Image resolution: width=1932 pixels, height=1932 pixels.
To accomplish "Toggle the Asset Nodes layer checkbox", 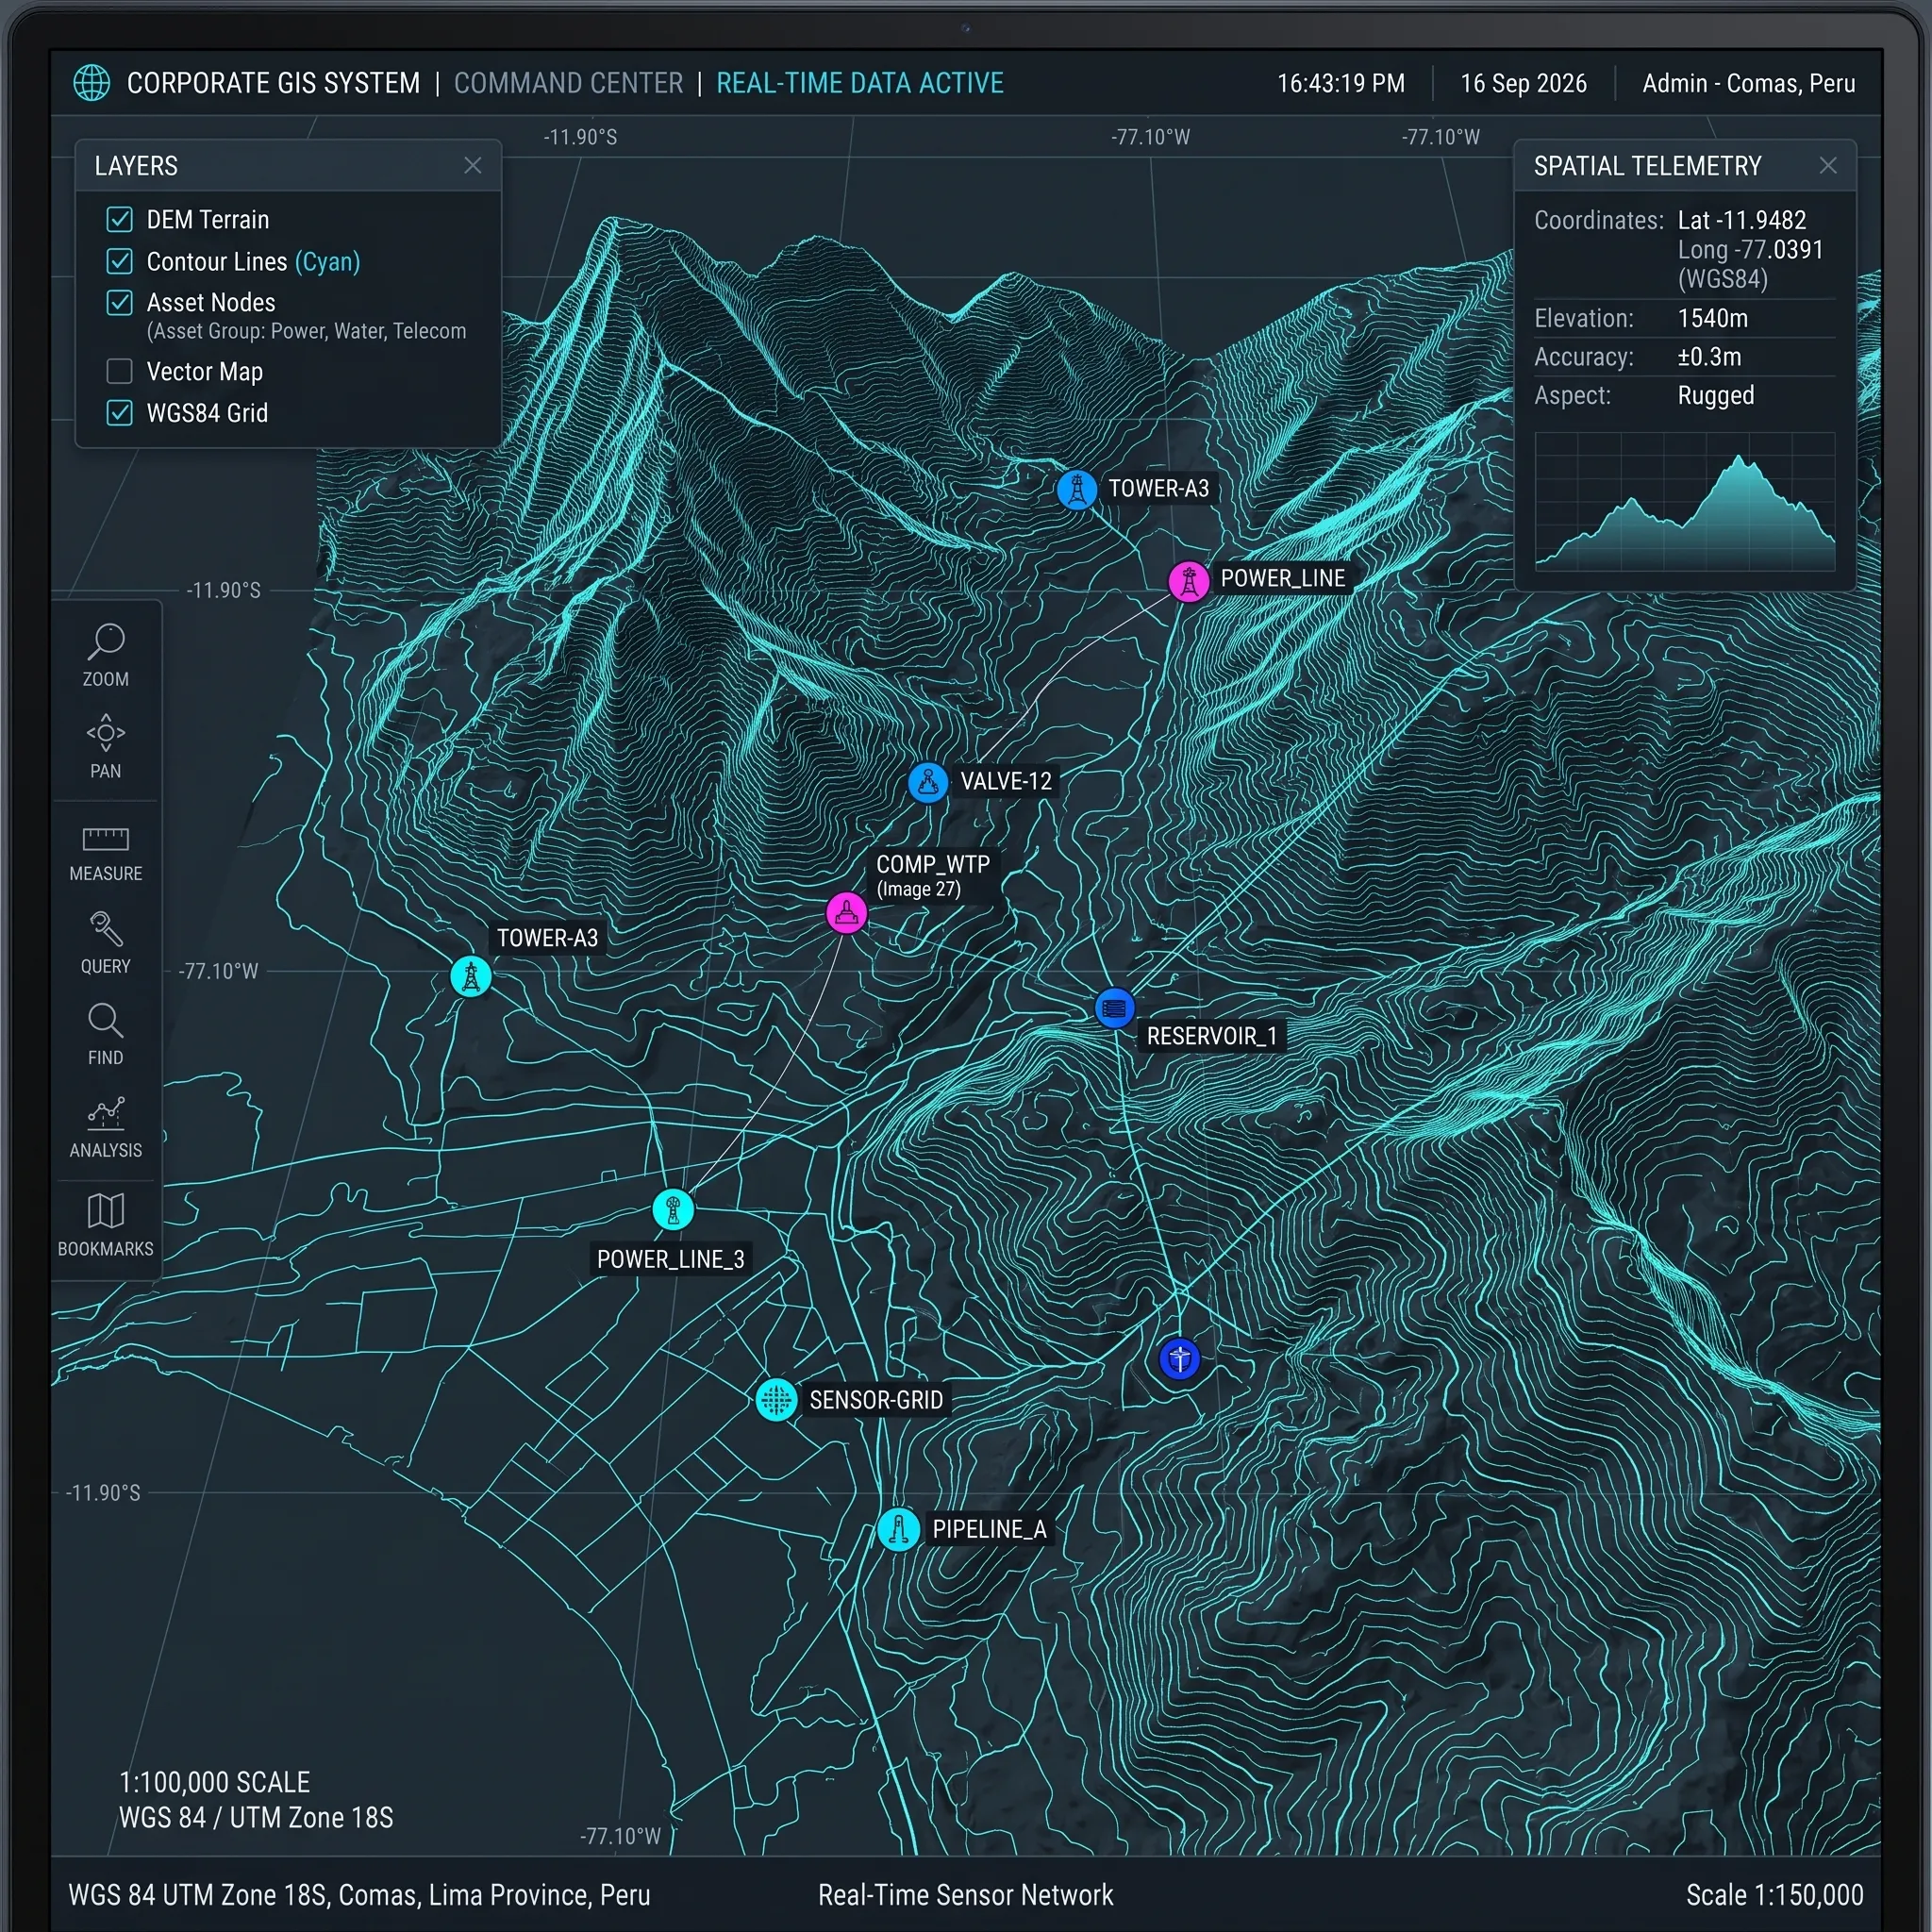I will click(120, 302).
